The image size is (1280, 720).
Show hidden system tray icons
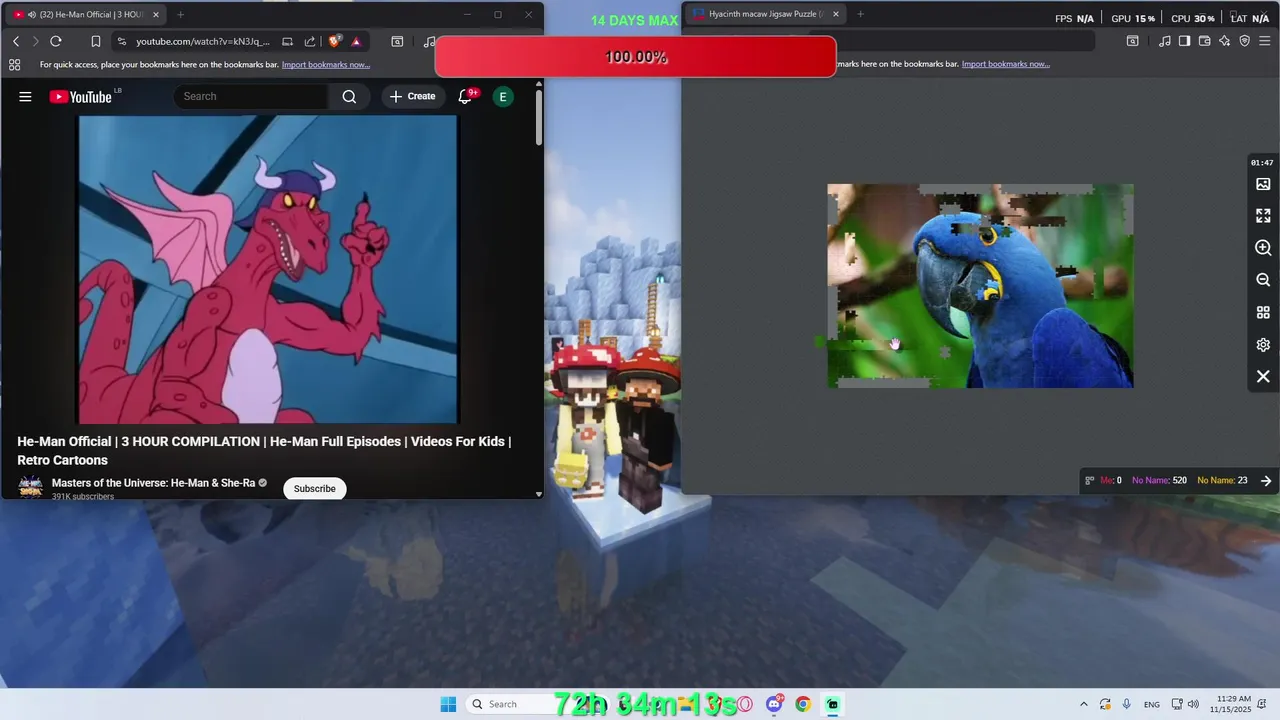click(1083, 704)
